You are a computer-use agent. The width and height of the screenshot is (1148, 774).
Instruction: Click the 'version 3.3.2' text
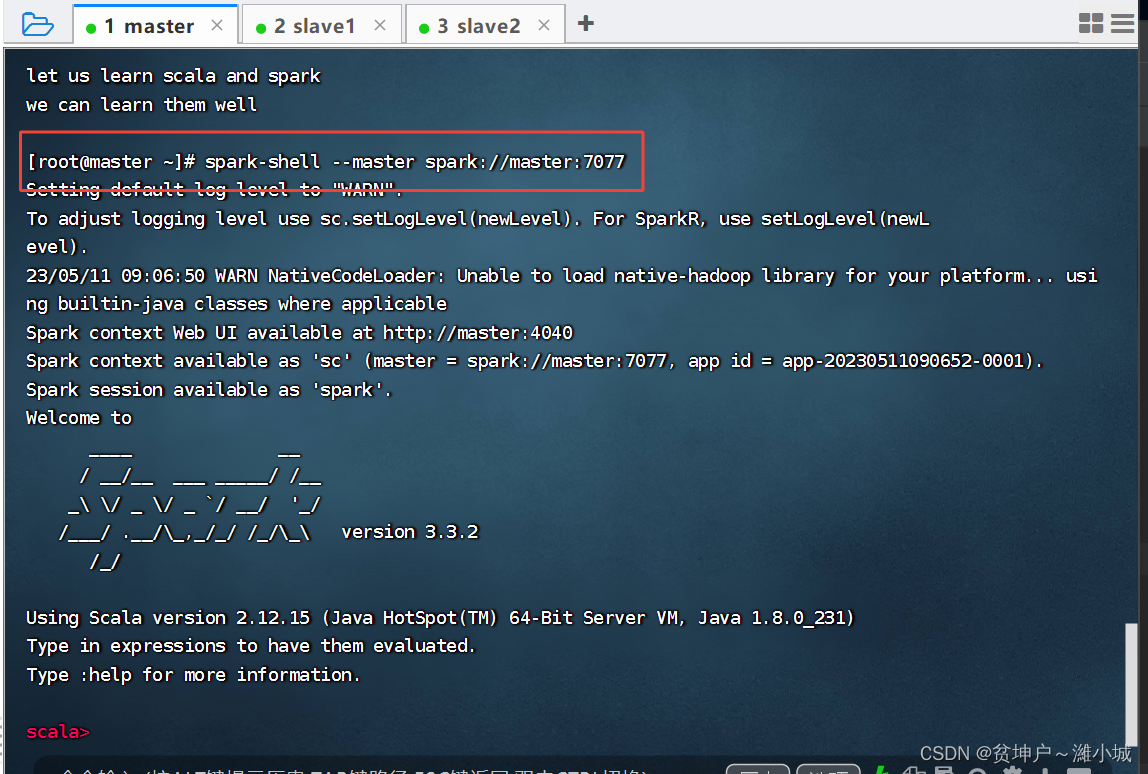pos(410,532)
